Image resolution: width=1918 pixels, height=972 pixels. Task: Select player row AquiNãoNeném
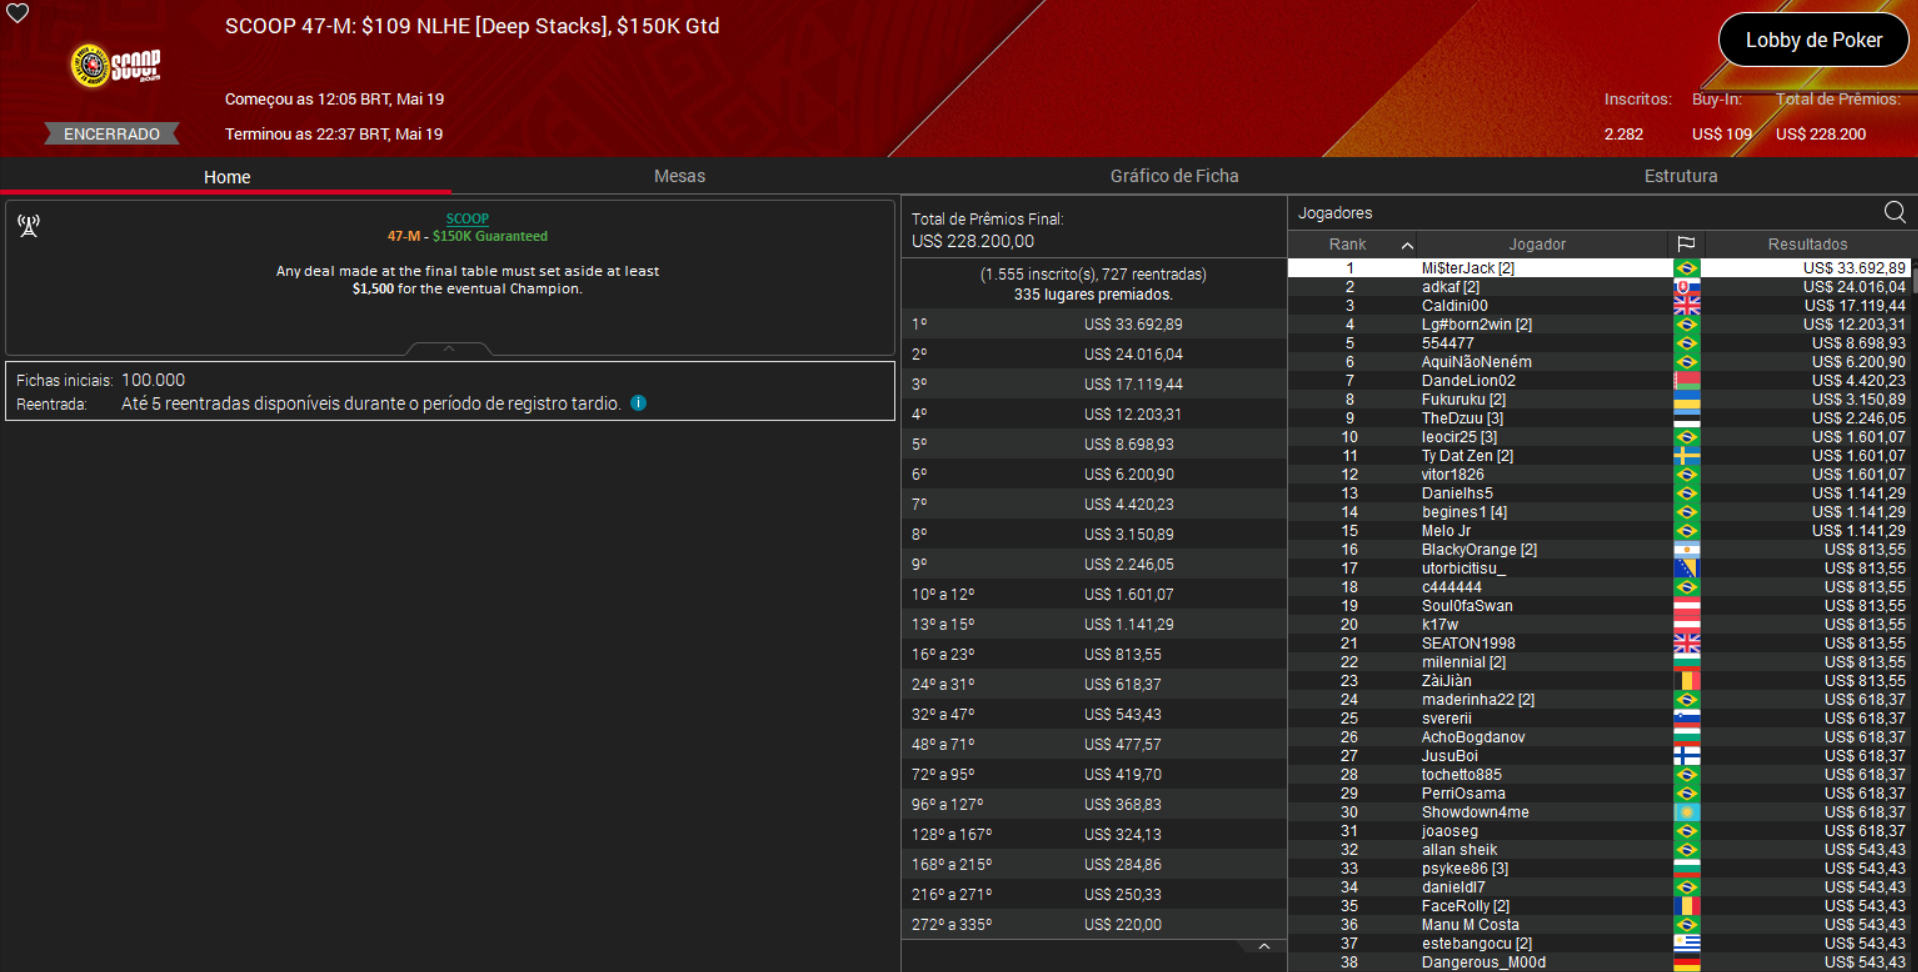(1598, 362)
